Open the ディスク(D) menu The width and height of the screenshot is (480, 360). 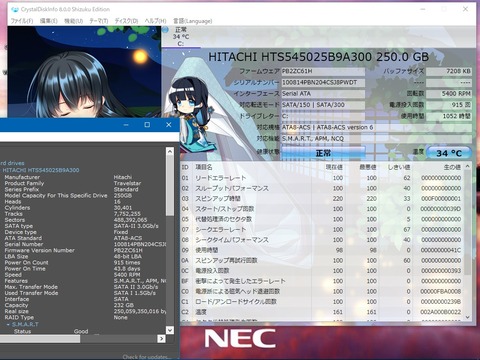click(x=126, y=21)
